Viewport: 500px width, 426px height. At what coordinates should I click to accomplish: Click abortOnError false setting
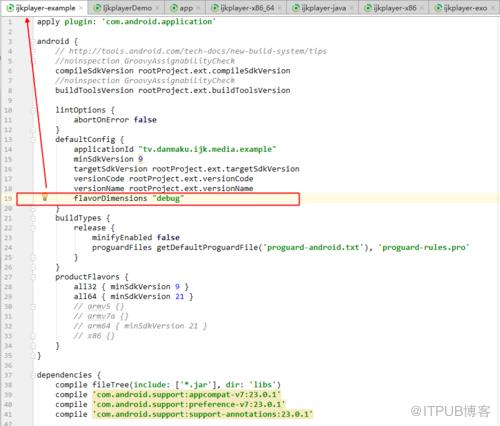click(x=115, y=120)
